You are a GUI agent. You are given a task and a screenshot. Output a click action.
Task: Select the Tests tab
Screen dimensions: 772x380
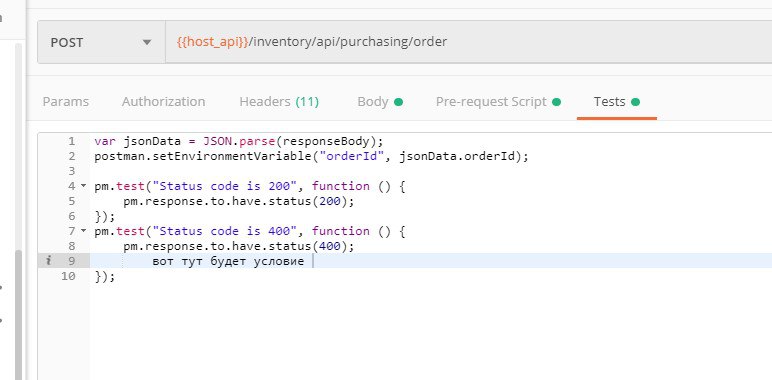point(616,102)
